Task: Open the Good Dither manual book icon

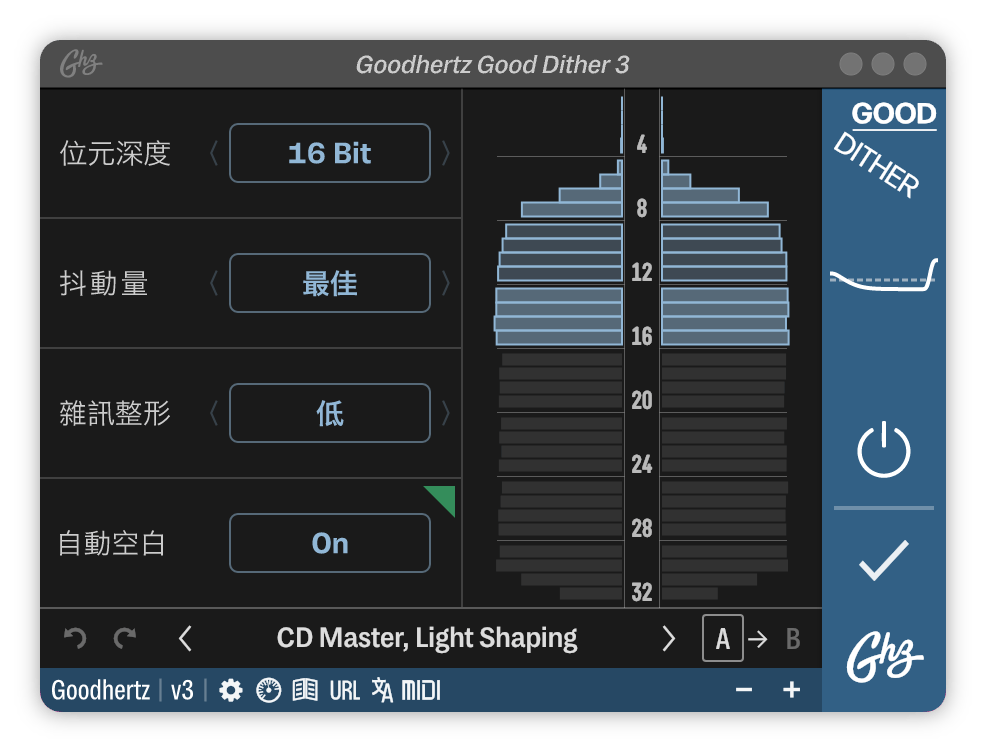Action: [x=304, y=690]
